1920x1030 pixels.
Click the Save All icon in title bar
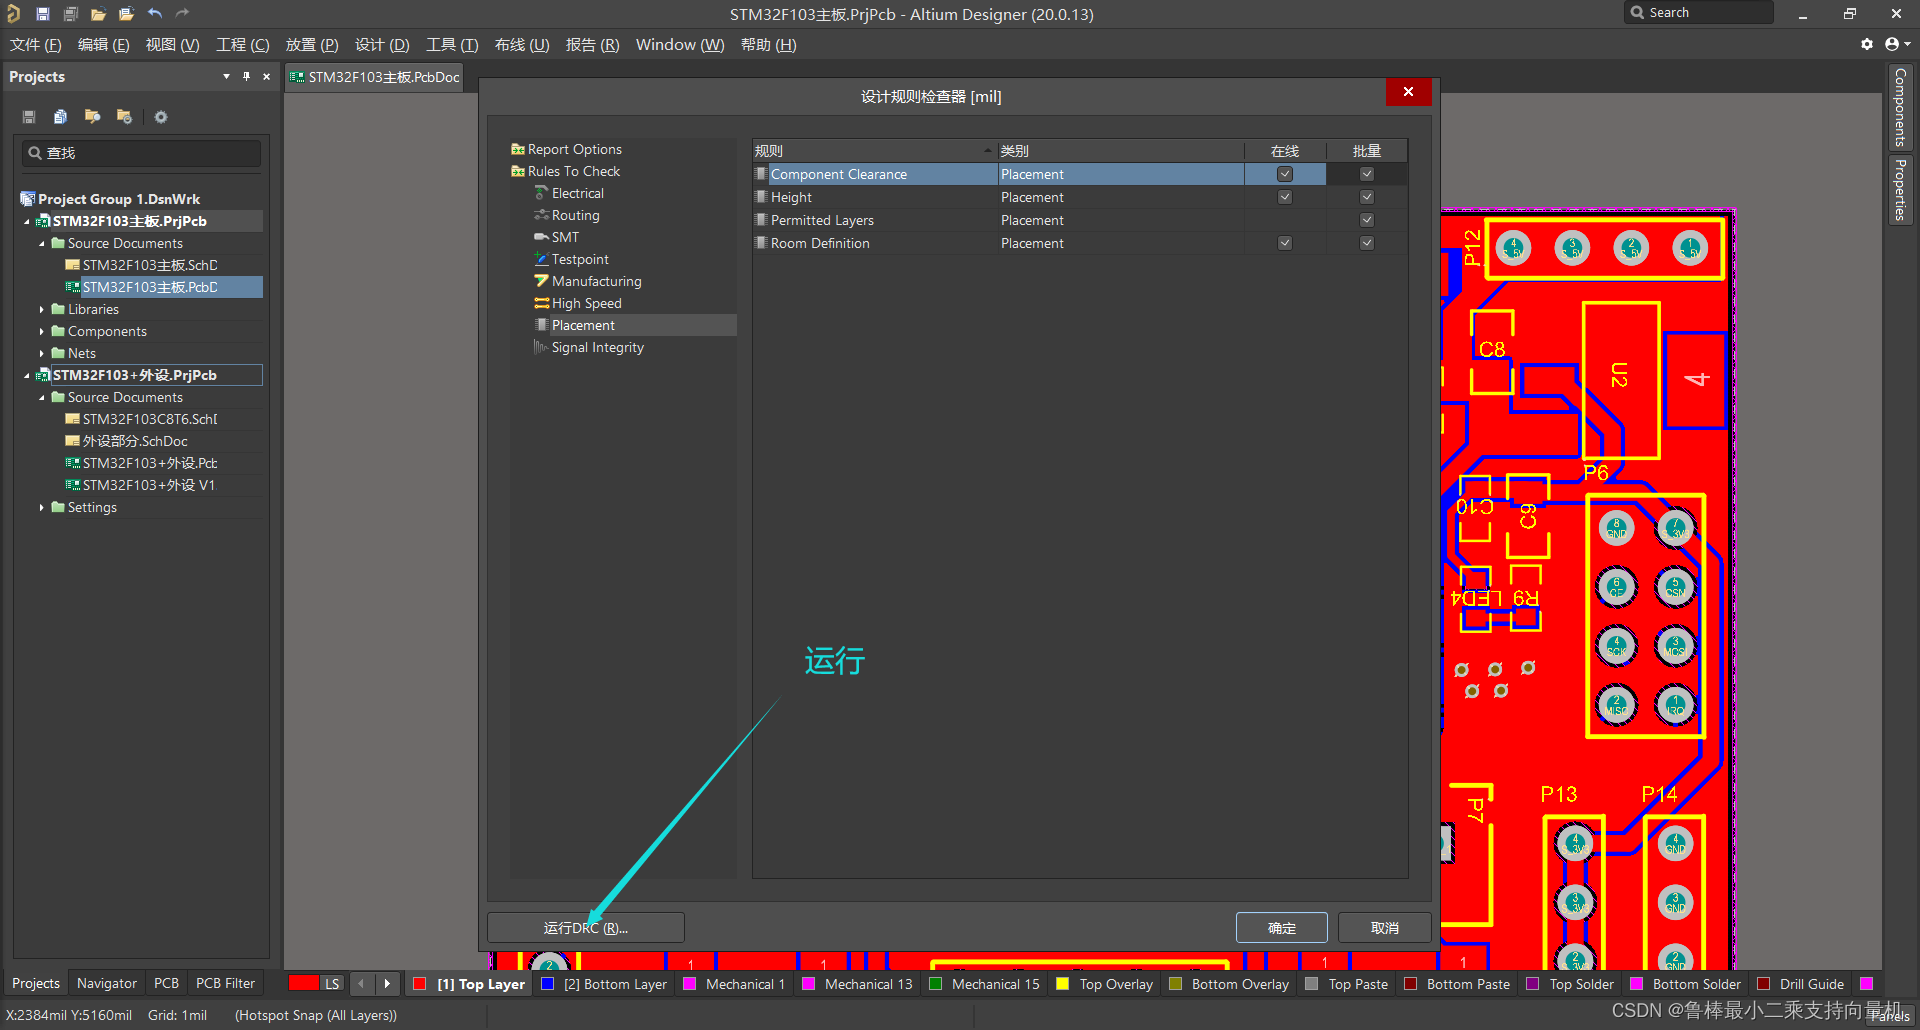(x=71, y=14)
